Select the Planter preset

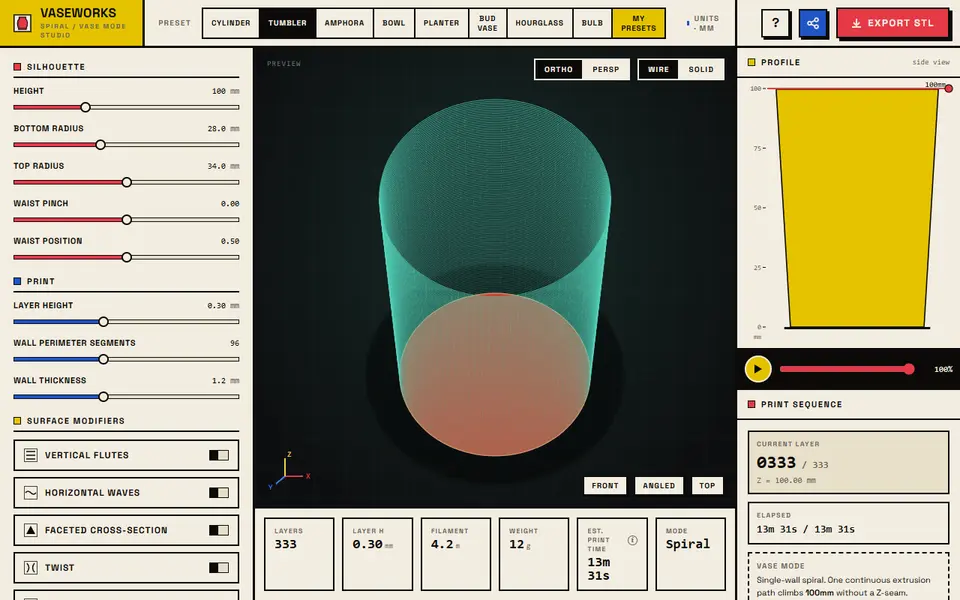[441, 23]
